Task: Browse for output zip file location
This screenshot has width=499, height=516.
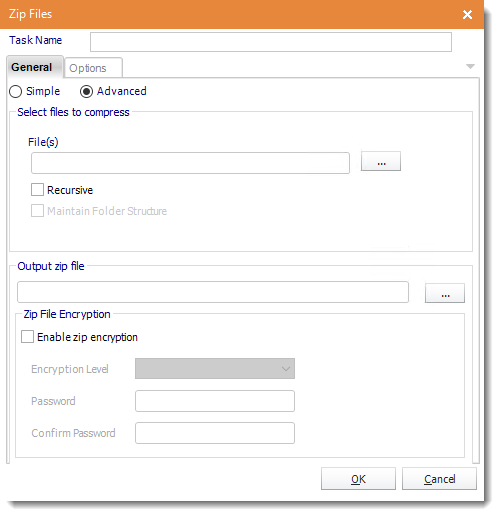Action: click(445, 293)
